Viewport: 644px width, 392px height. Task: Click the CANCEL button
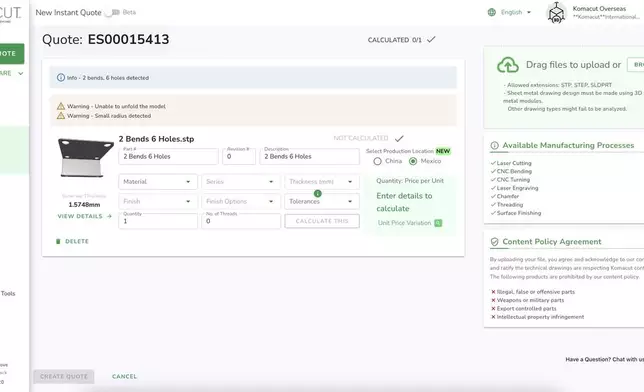pos(124,376)
